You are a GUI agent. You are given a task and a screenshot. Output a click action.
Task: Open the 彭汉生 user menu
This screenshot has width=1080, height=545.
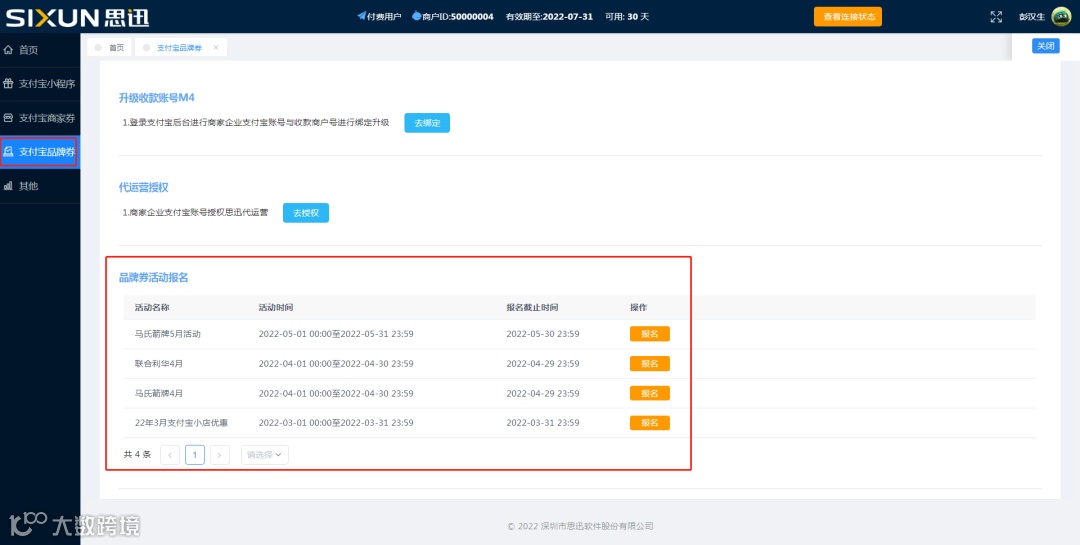(1032, 17)
